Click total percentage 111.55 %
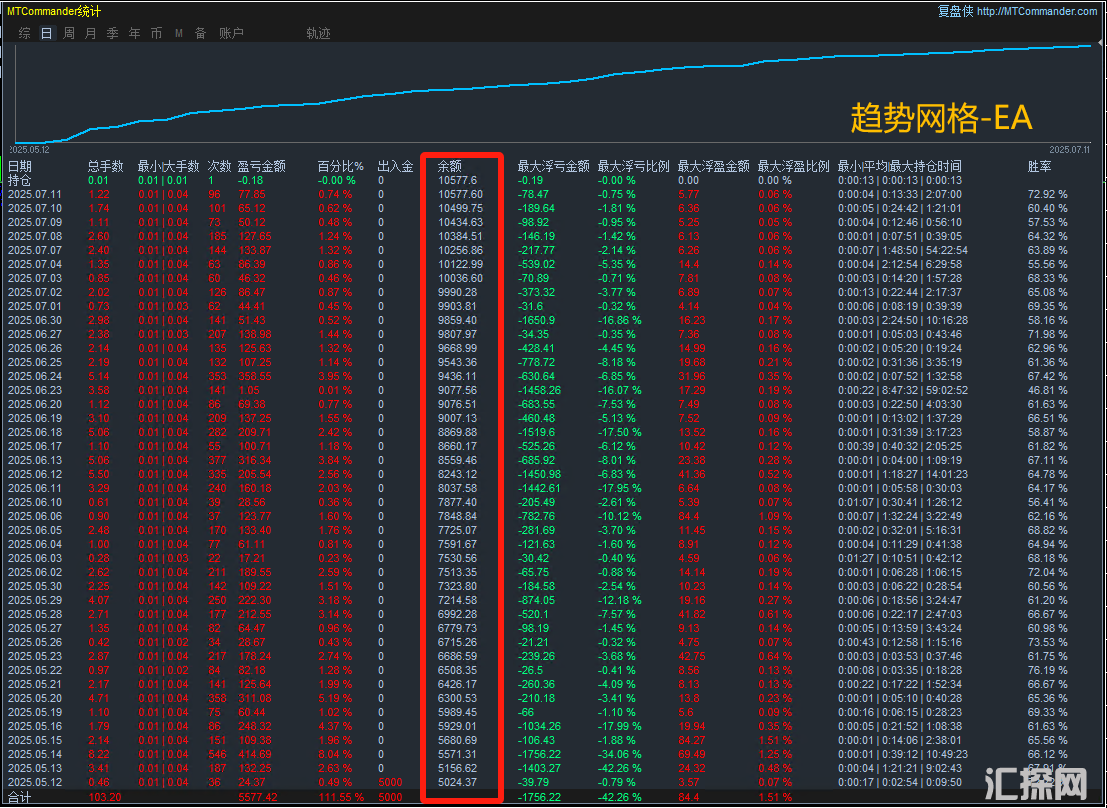 pyautogui.click(x=341, y=797)
